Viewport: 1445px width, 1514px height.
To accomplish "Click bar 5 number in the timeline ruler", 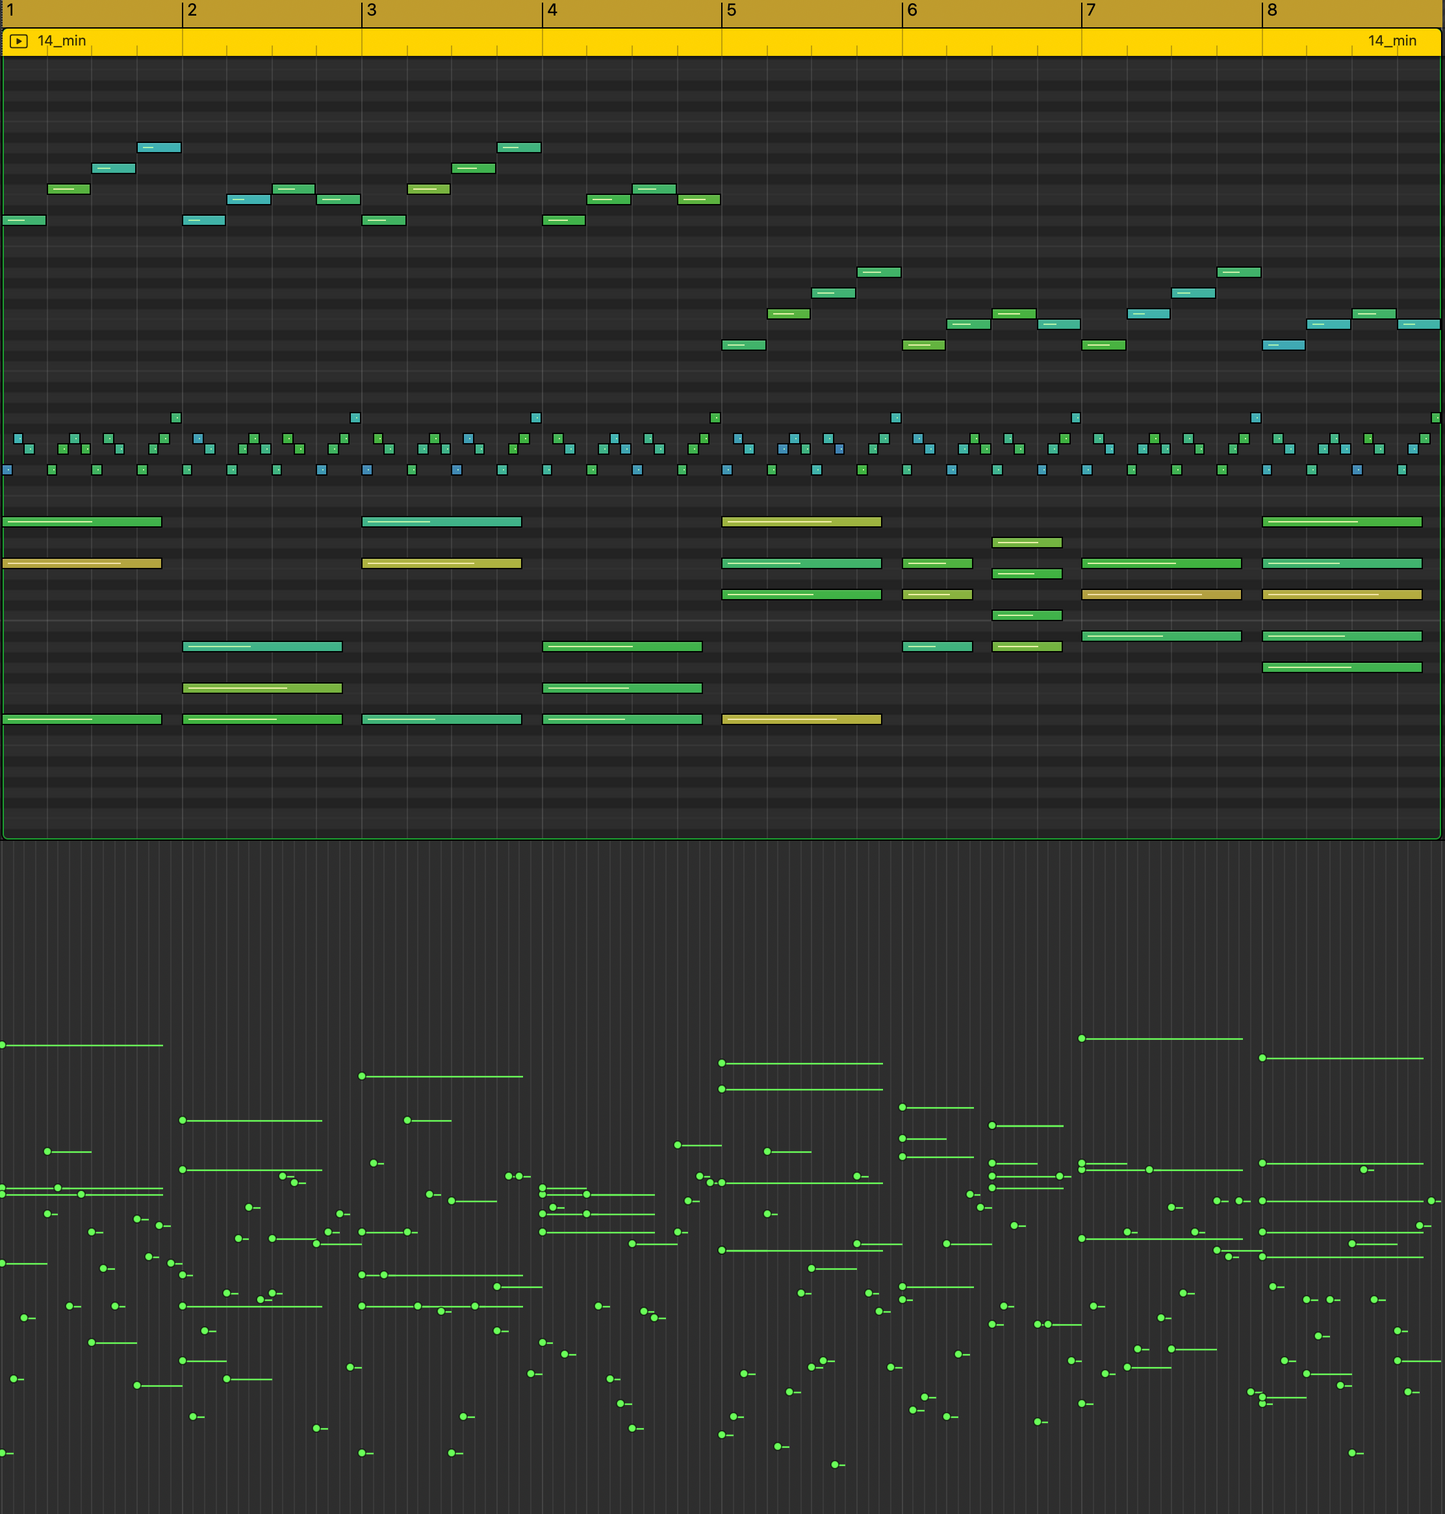I will click(x=733, y=10).
